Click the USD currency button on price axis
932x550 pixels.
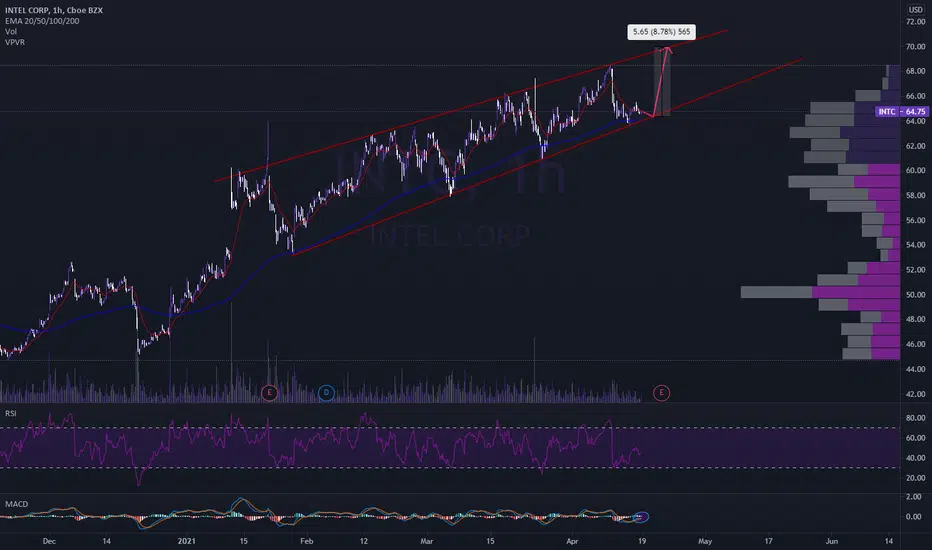pos(915,10)
